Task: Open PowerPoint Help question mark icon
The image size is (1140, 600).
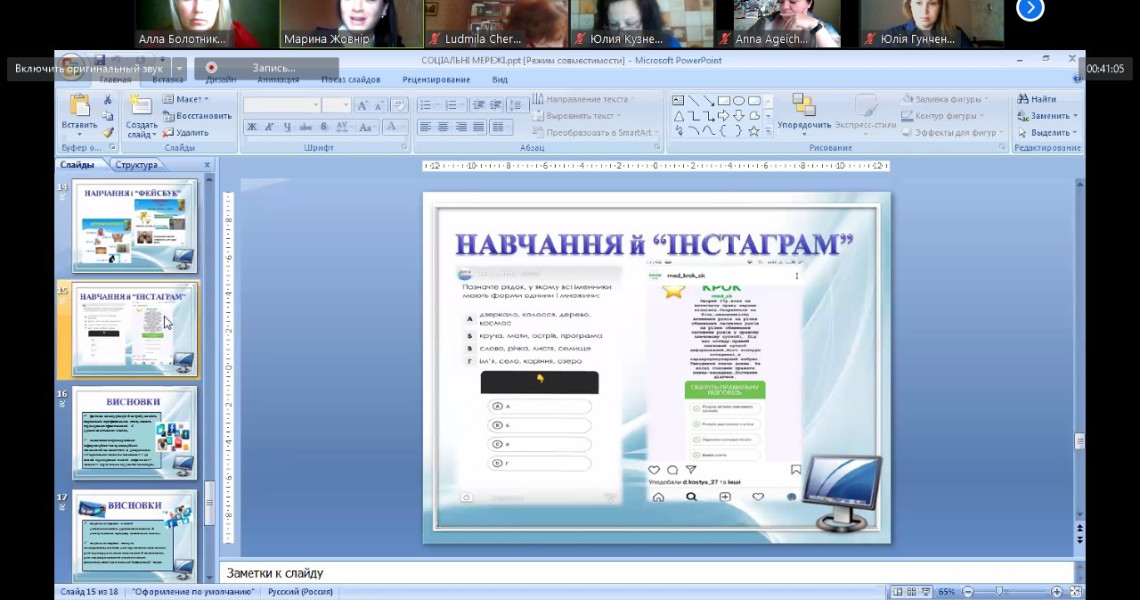Action: [x=1077, y=79]
